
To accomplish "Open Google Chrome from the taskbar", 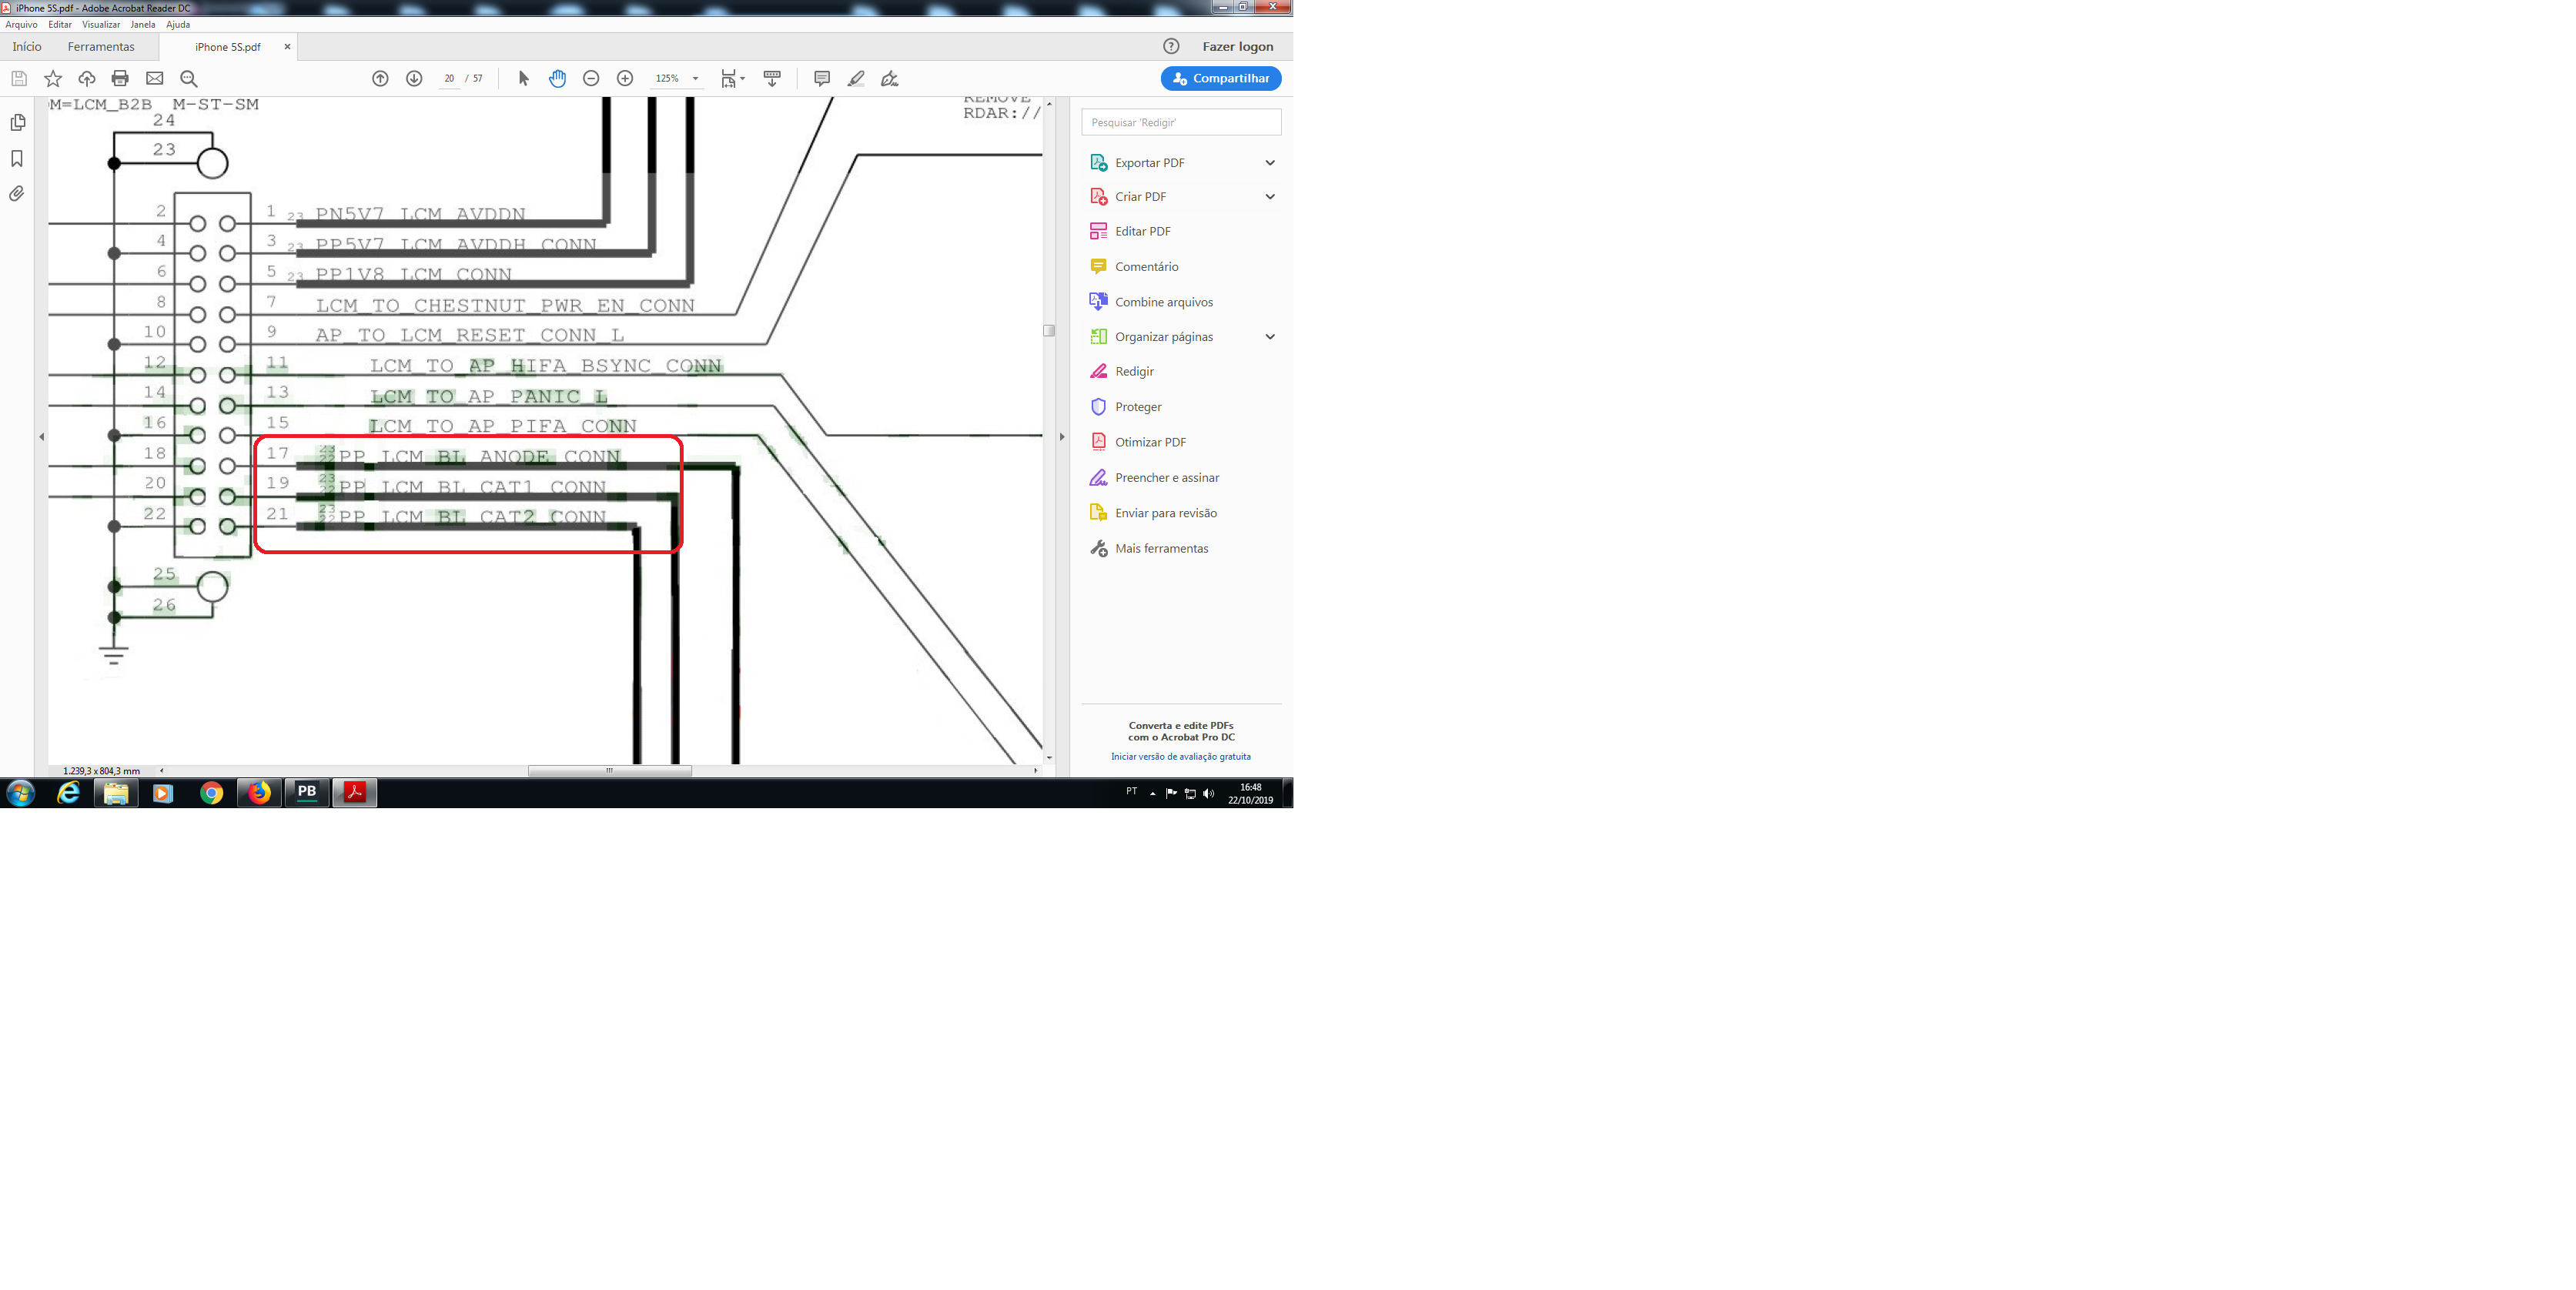I will click(211, 793).
